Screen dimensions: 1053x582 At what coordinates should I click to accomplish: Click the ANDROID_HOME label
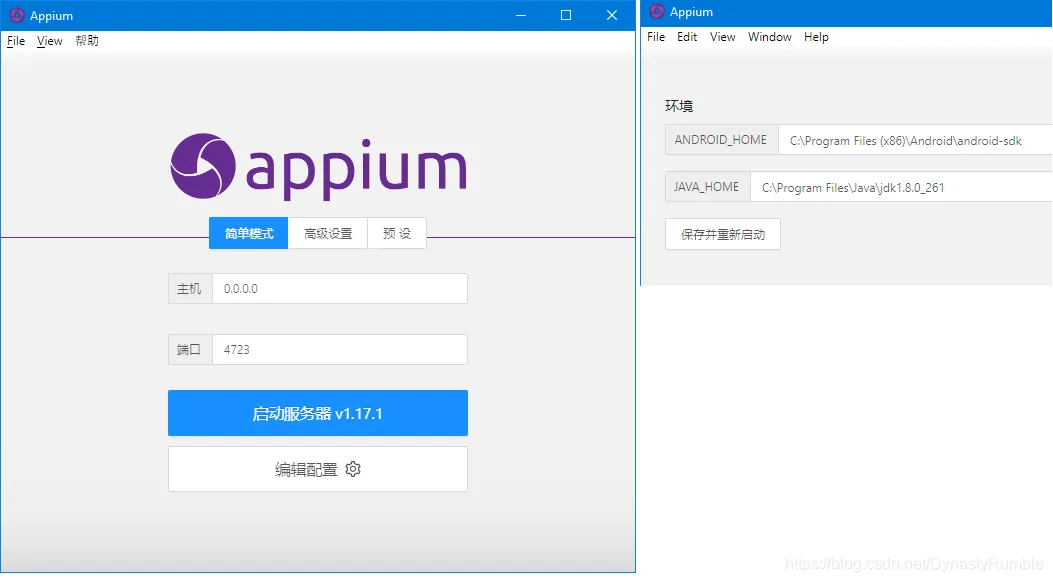point(721,140)
